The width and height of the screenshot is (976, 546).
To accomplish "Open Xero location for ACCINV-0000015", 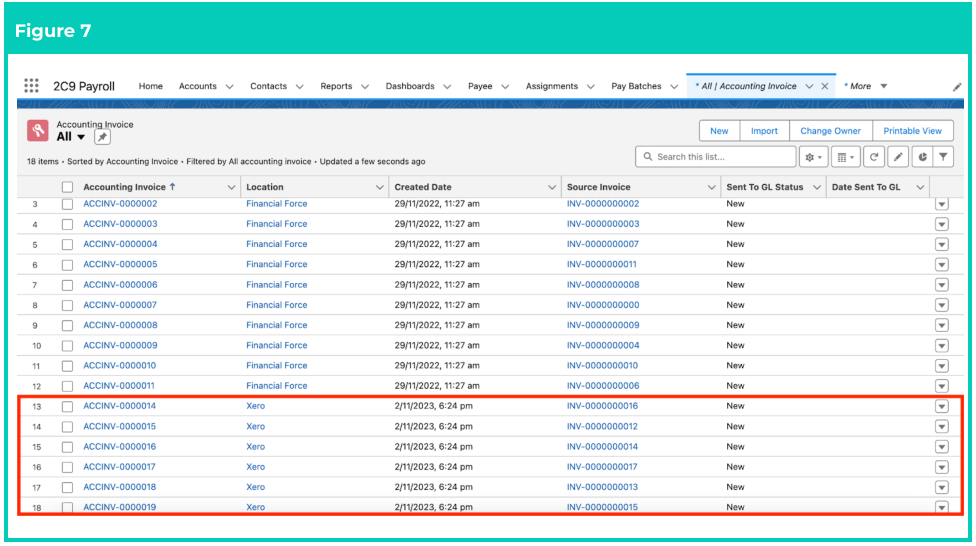I will 255,426.
